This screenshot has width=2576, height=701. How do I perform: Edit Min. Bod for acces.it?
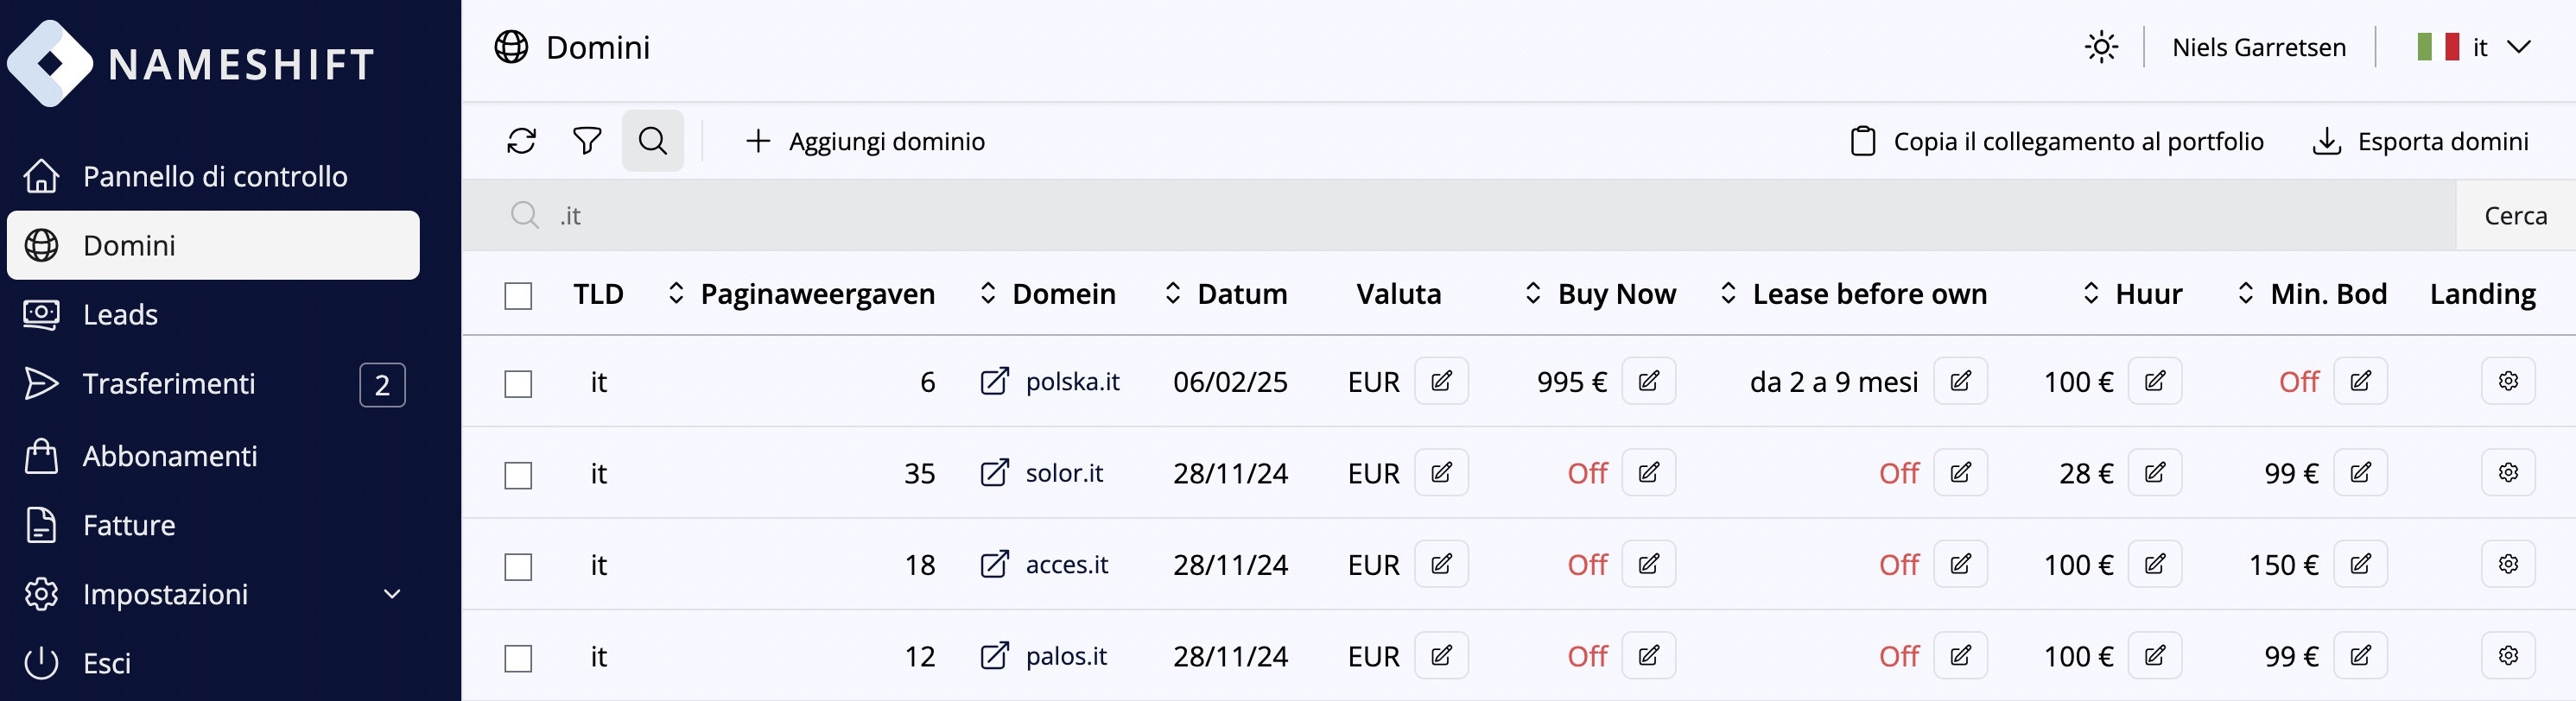(2360, 565)
